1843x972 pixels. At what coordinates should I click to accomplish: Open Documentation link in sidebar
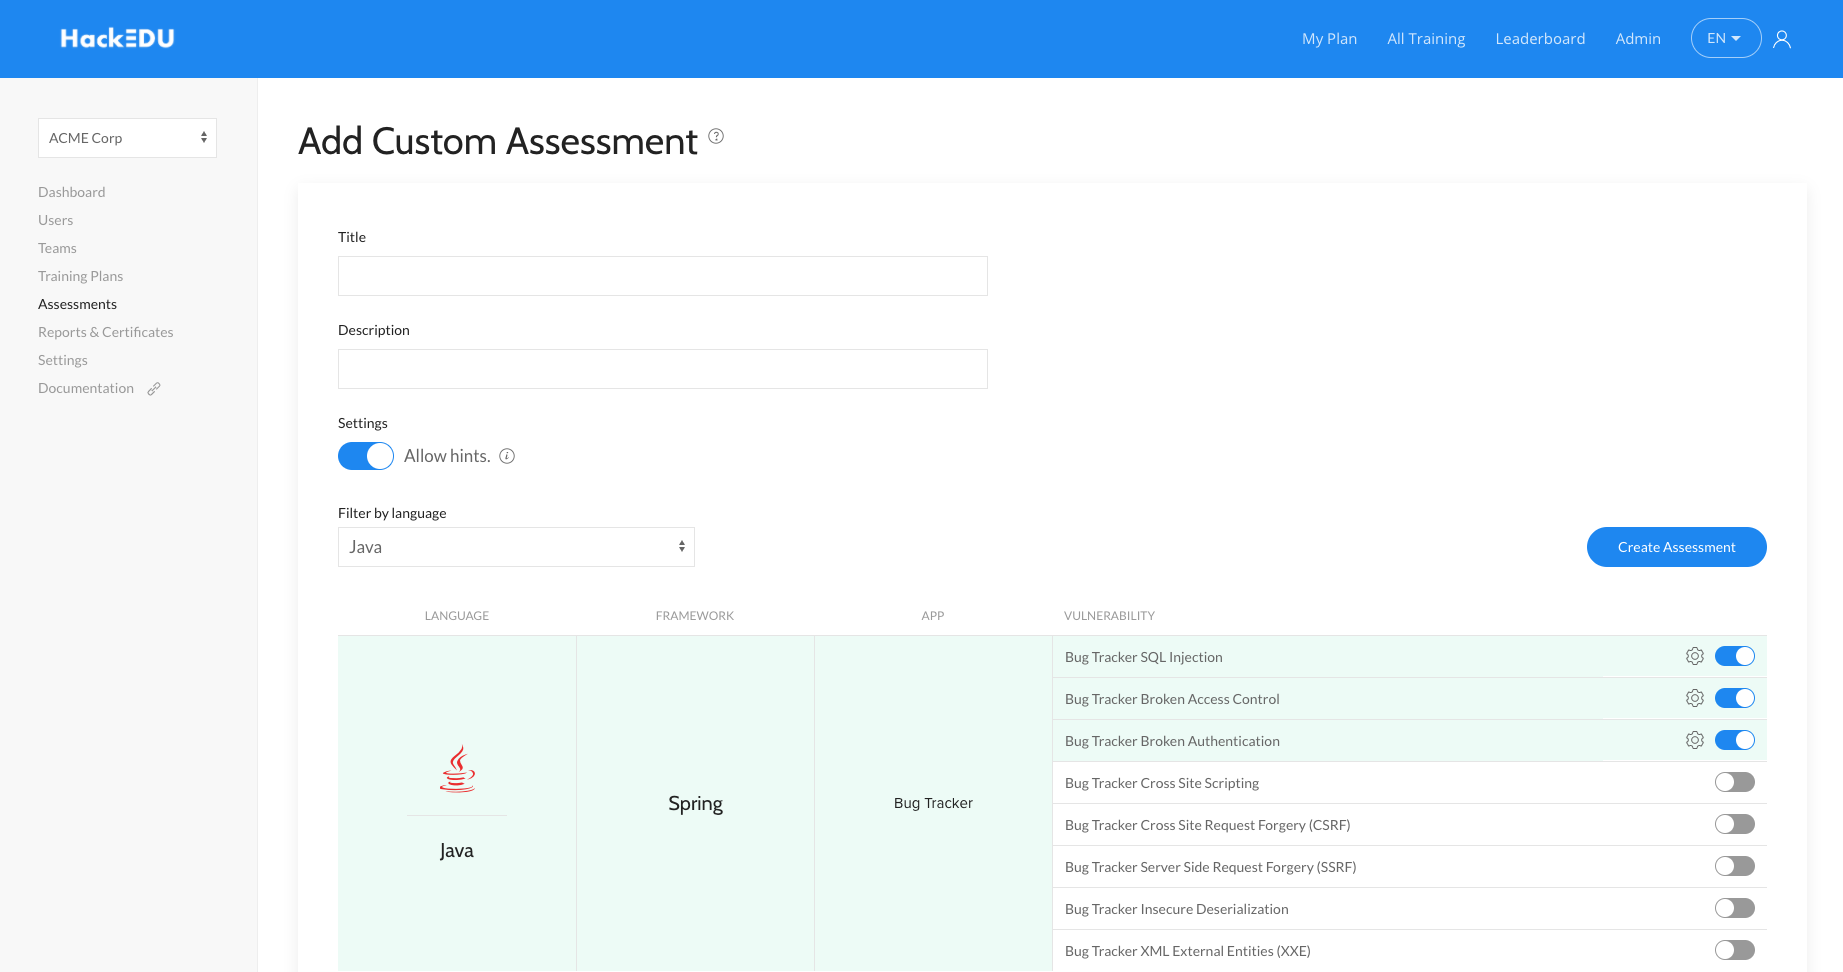coord(86,388)
